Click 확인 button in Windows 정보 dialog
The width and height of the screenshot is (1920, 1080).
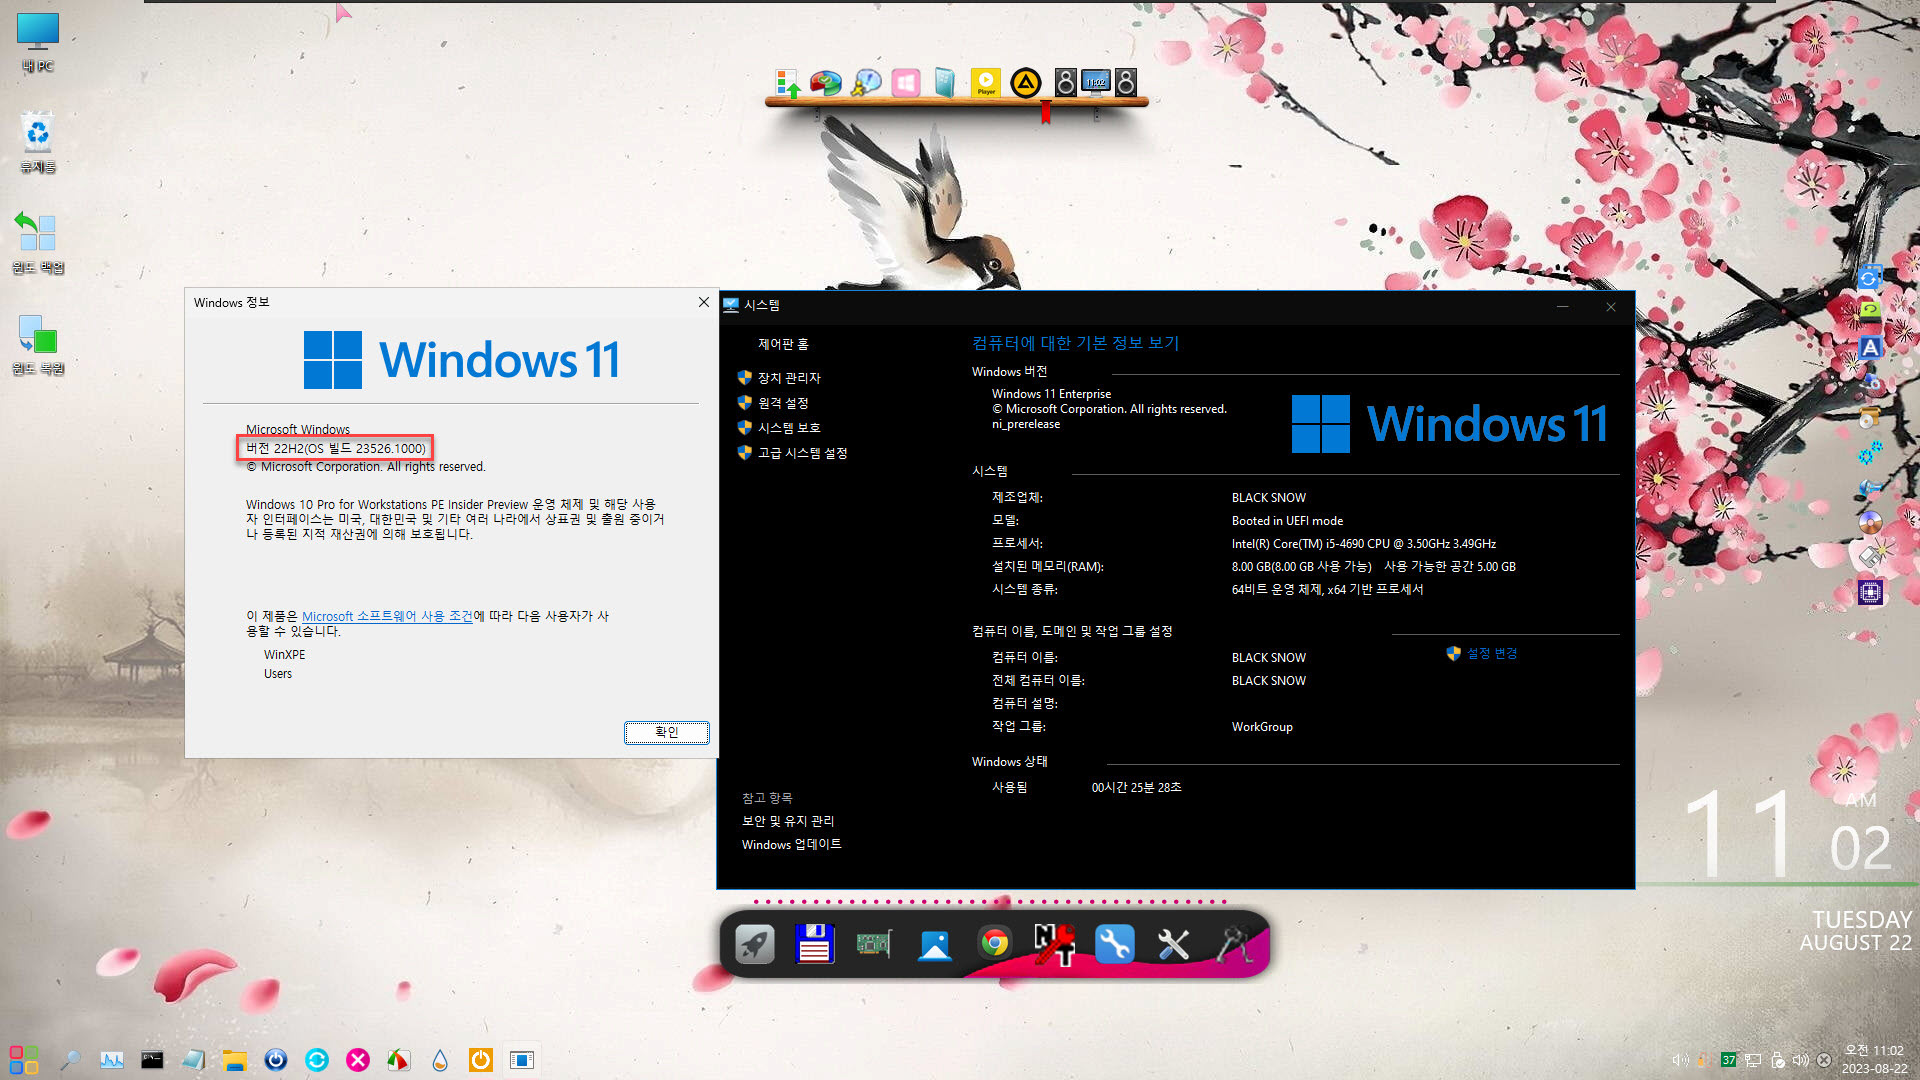(667, 733)
